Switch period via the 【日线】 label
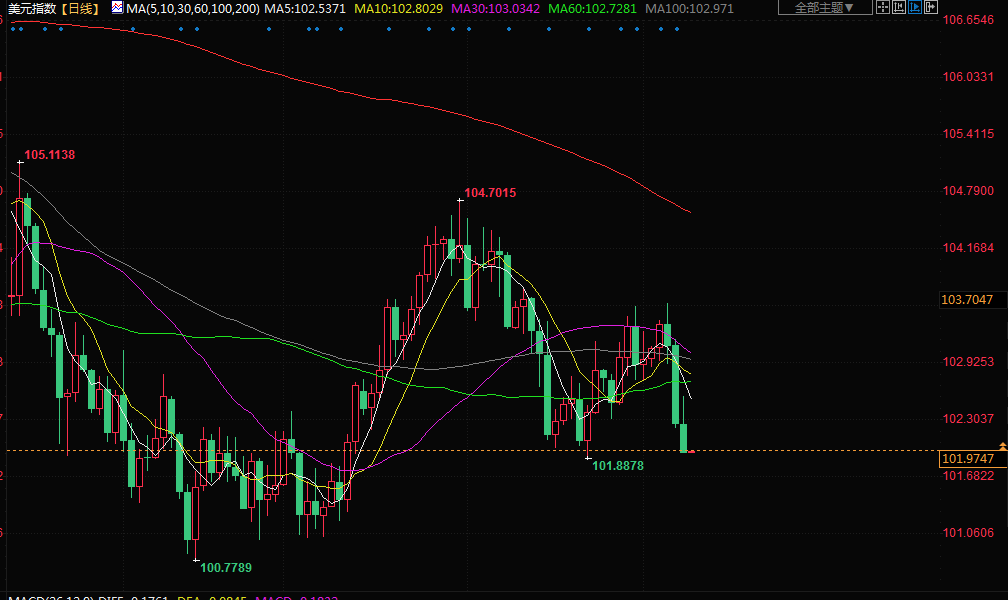This screenshot has width=1008, height=600. pos(81,8)
